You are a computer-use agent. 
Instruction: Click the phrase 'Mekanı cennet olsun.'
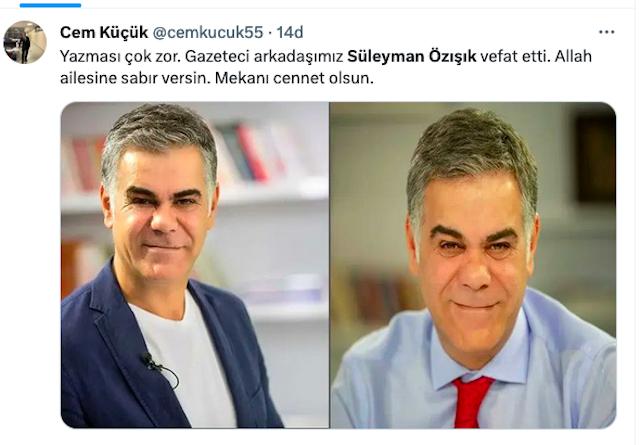pyautogui.click(x=294, y=78)
